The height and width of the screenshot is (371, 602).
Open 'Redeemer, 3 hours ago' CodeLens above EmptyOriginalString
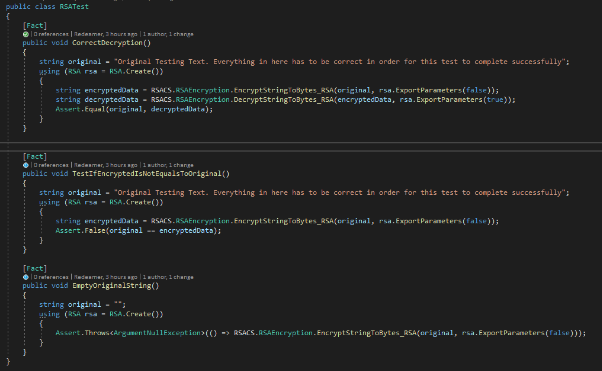click(105, 277)
